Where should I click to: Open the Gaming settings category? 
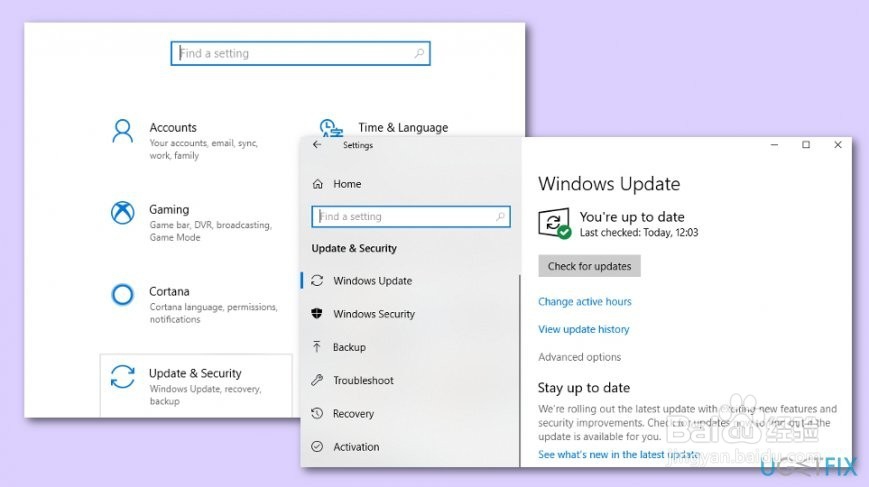click(194, 222)
